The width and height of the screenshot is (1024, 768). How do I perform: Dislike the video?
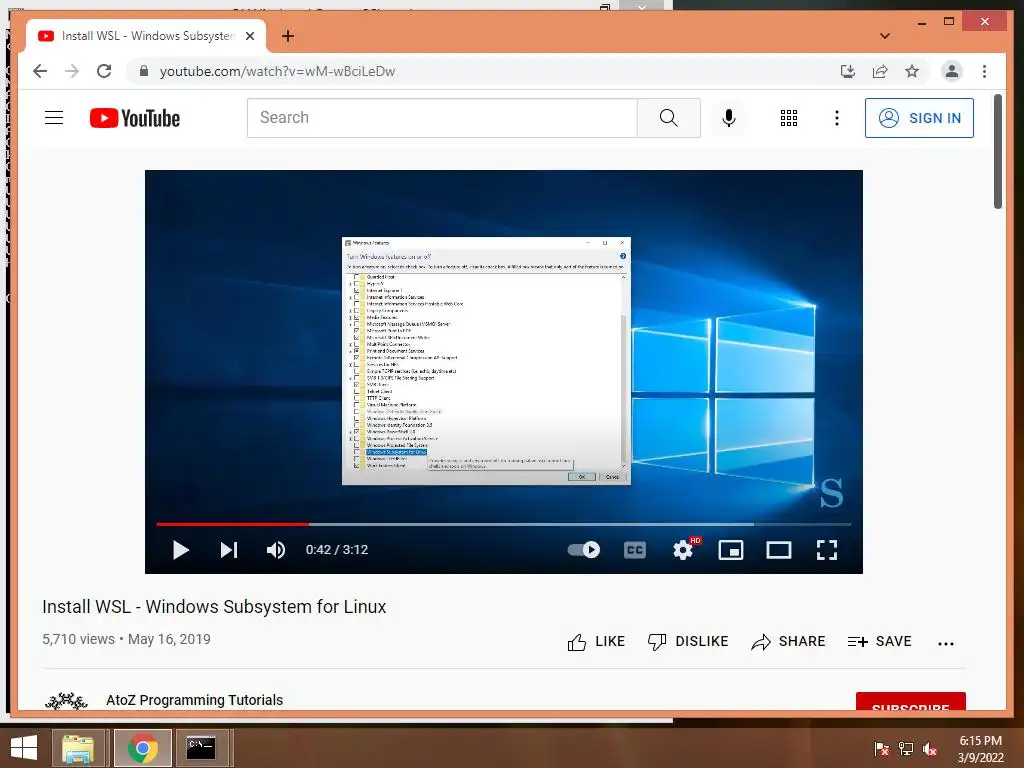pyautogui.click(x=688, y=642)
